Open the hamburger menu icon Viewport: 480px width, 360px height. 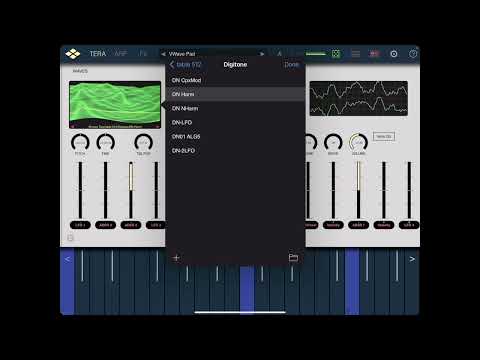pos(356,54)
